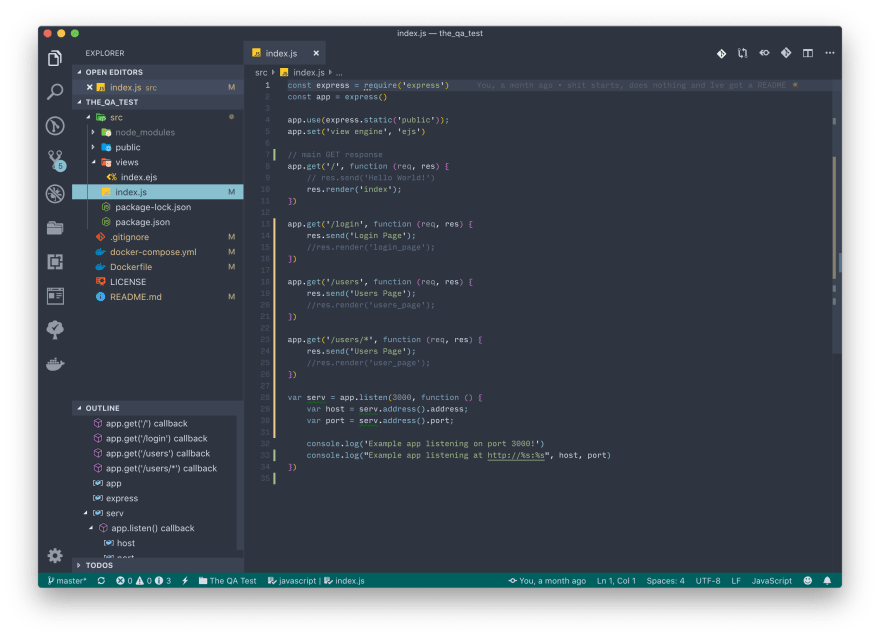Collapse the views folder
The width and height of the screenshot is (880, 638).
click(x=93, y=162)
